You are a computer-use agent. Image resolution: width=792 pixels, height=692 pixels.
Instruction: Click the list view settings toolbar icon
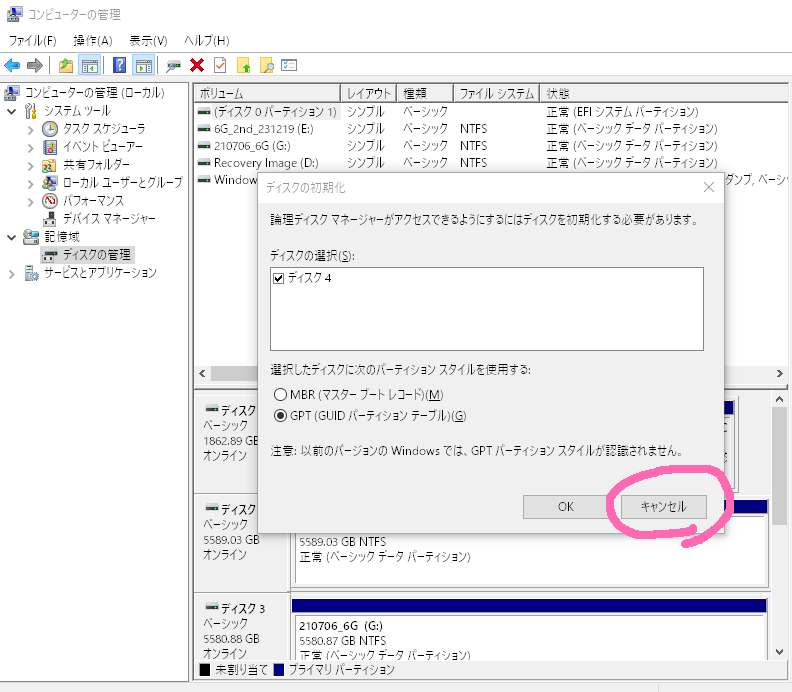[x=289, y=65]
